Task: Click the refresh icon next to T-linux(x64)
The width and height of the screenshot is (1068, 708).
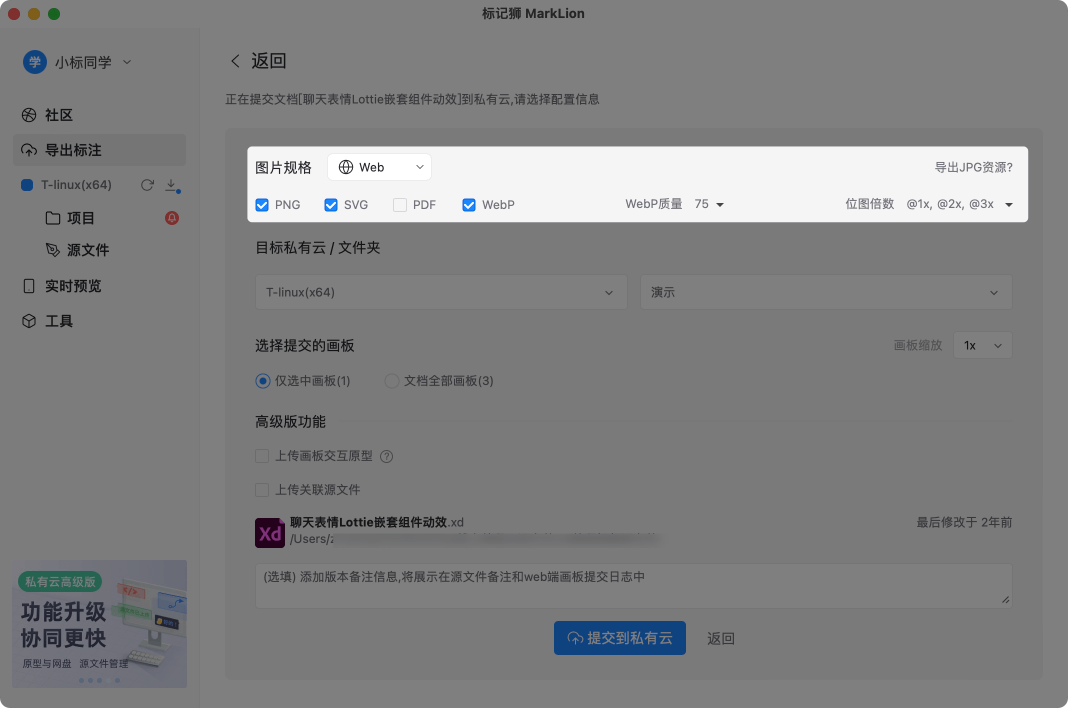Action: 146,184
